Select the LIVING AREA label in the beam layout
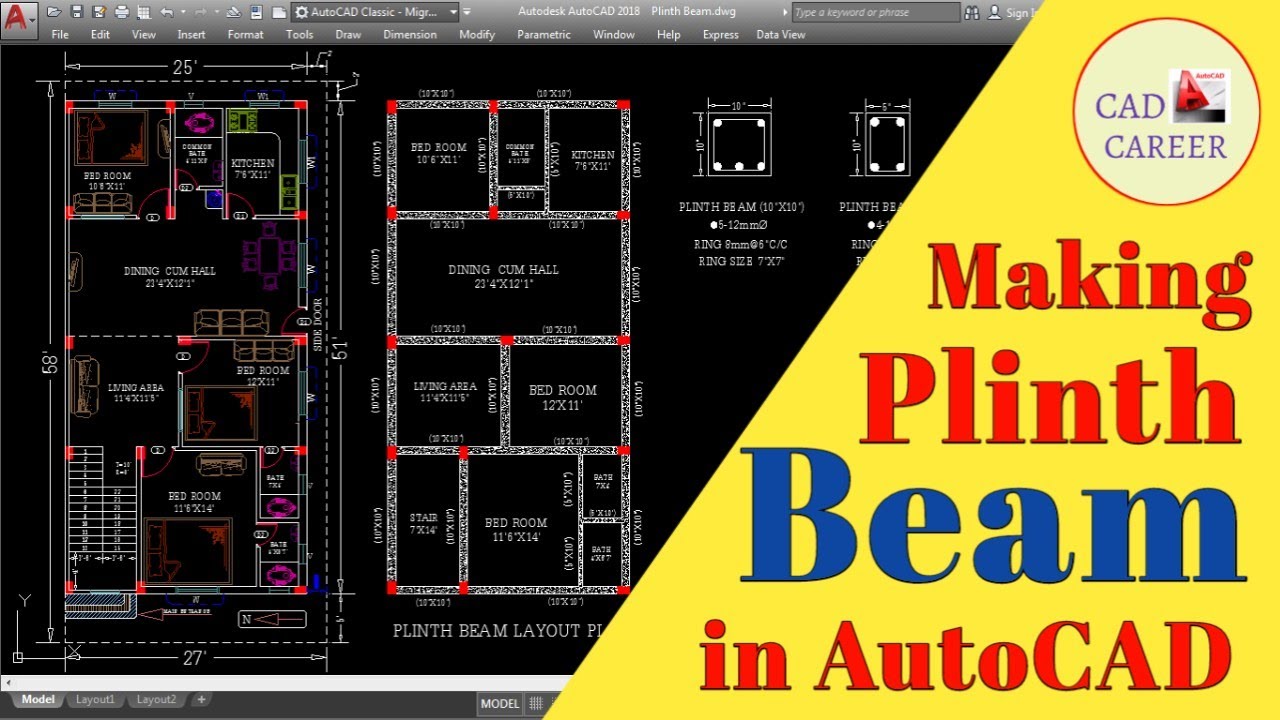This screenshot has width=1280, height=720. pos(445,392)
